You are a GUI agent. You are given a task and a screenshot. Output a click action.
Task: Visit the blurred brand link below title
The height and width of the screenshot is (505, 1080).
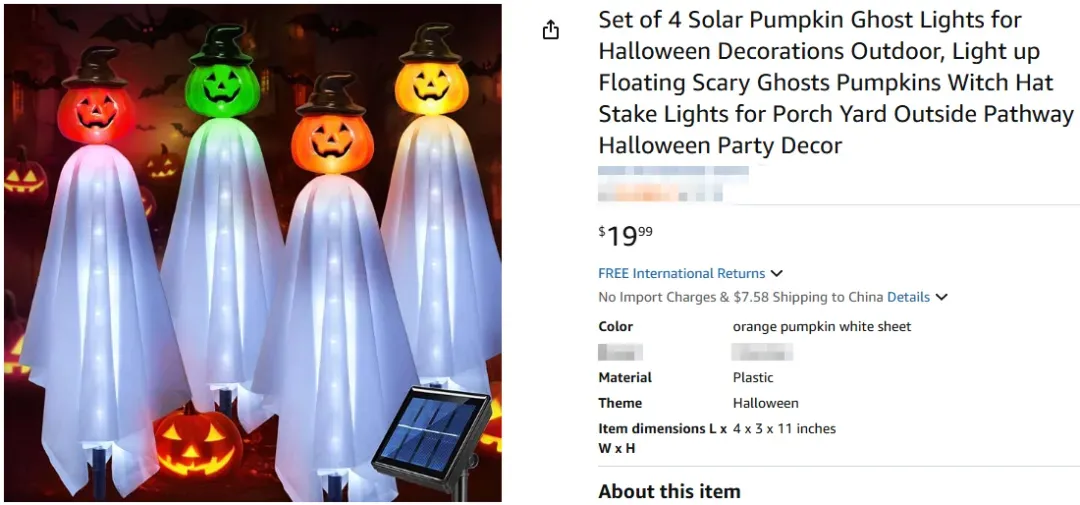click(x=673, y=171)
